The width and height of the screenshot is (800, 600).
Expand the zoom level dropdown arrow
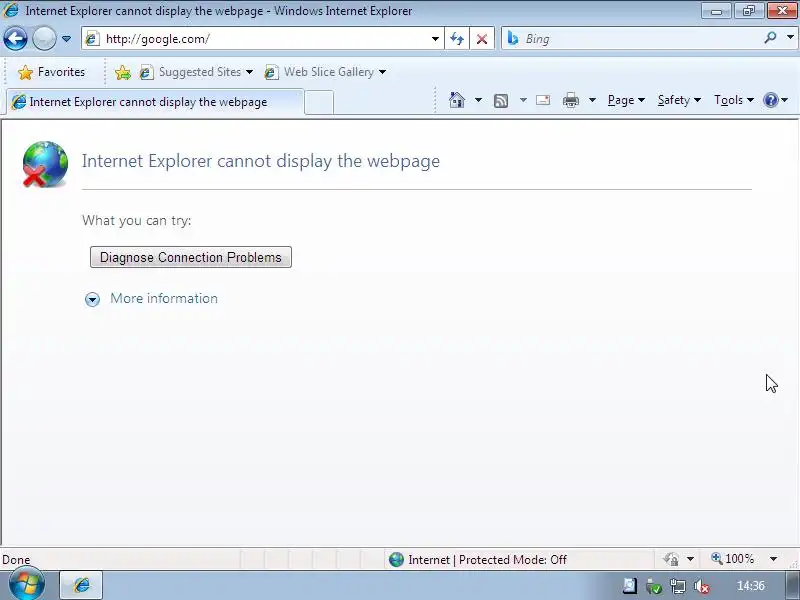(773, 559)
